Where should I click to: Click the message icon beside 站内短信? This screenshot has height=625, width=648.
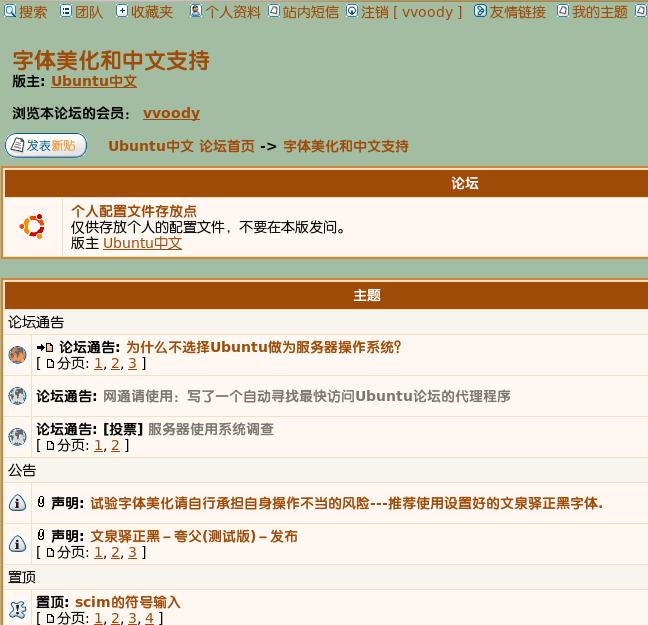pos(274,11)
